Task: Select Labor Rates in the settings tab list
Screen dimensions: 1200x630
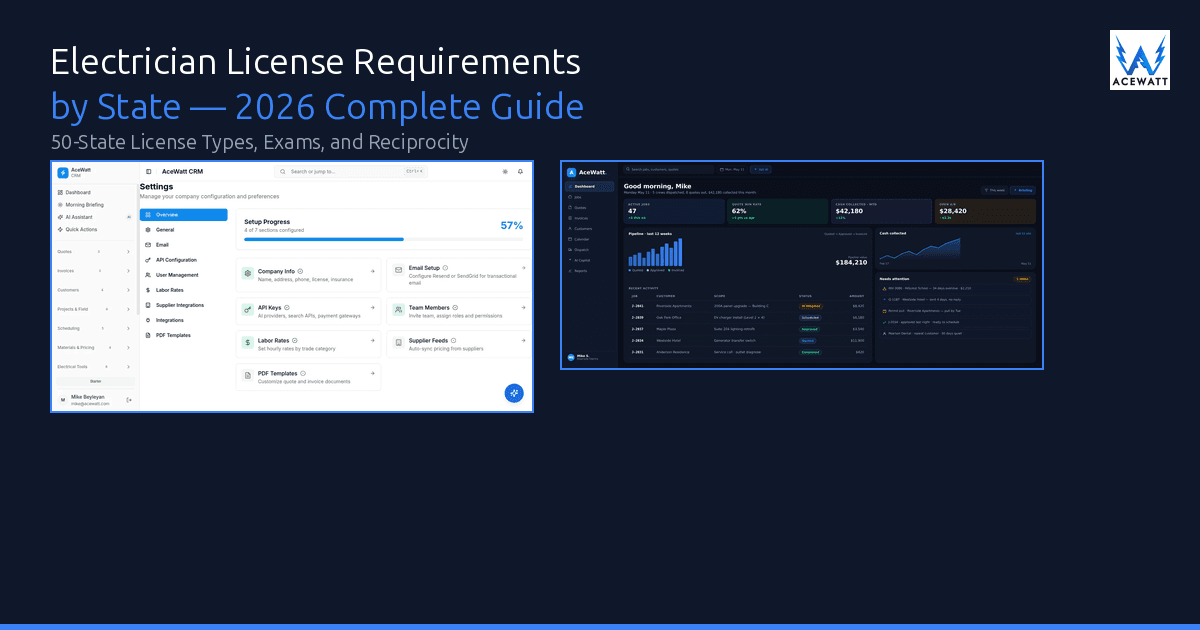Action: [x=184, y=290]
